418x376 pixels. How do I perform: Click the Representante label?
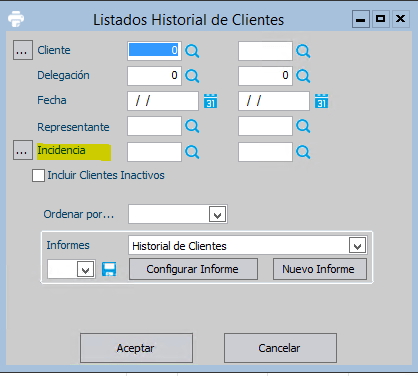click(x=73, y=127)
